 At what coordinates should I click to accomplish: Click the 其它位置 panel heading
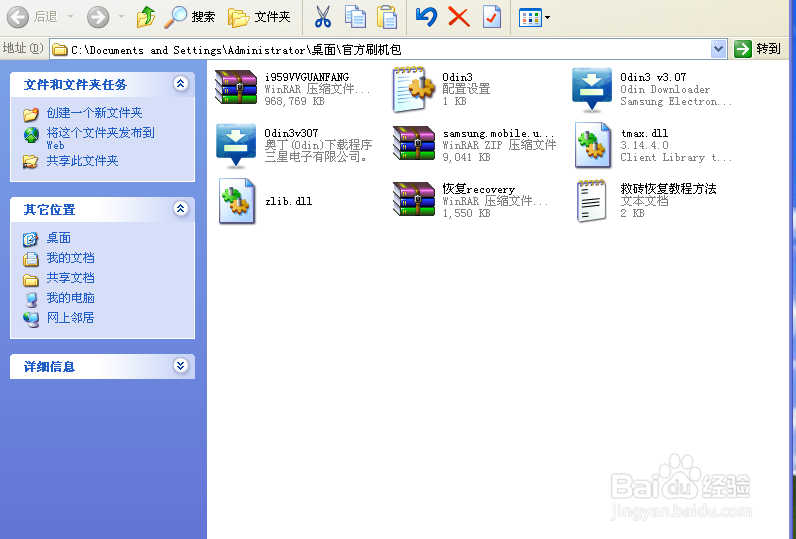tap(49, 210)
